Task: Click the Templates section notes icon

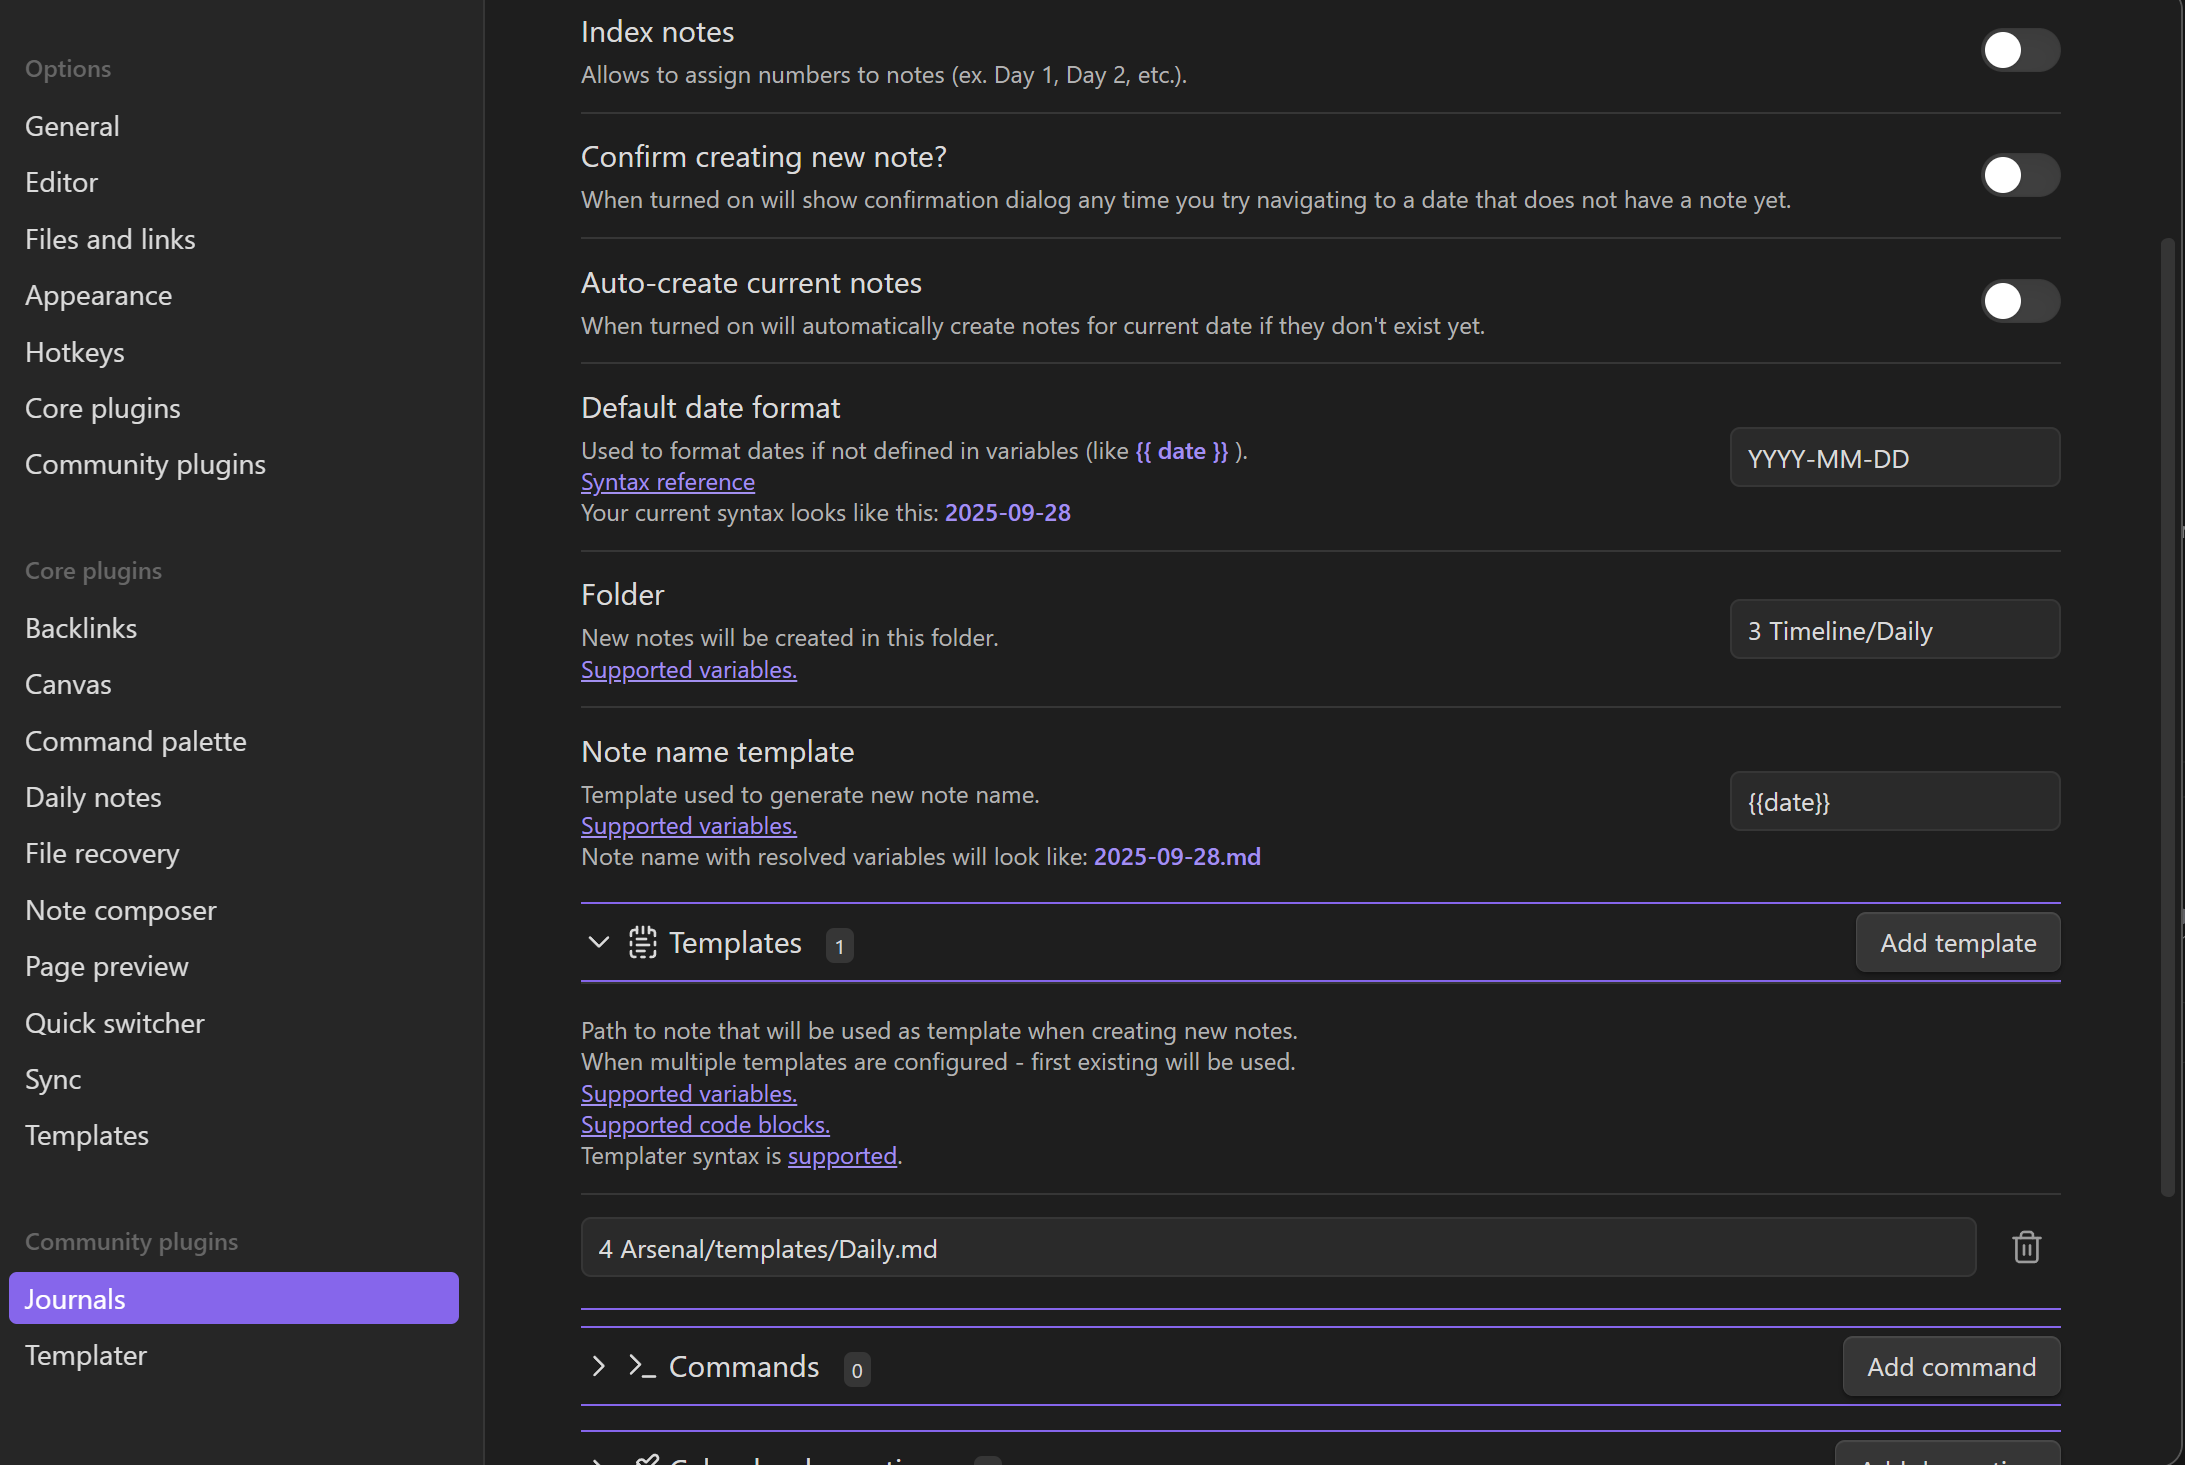Action: [642, 943]
